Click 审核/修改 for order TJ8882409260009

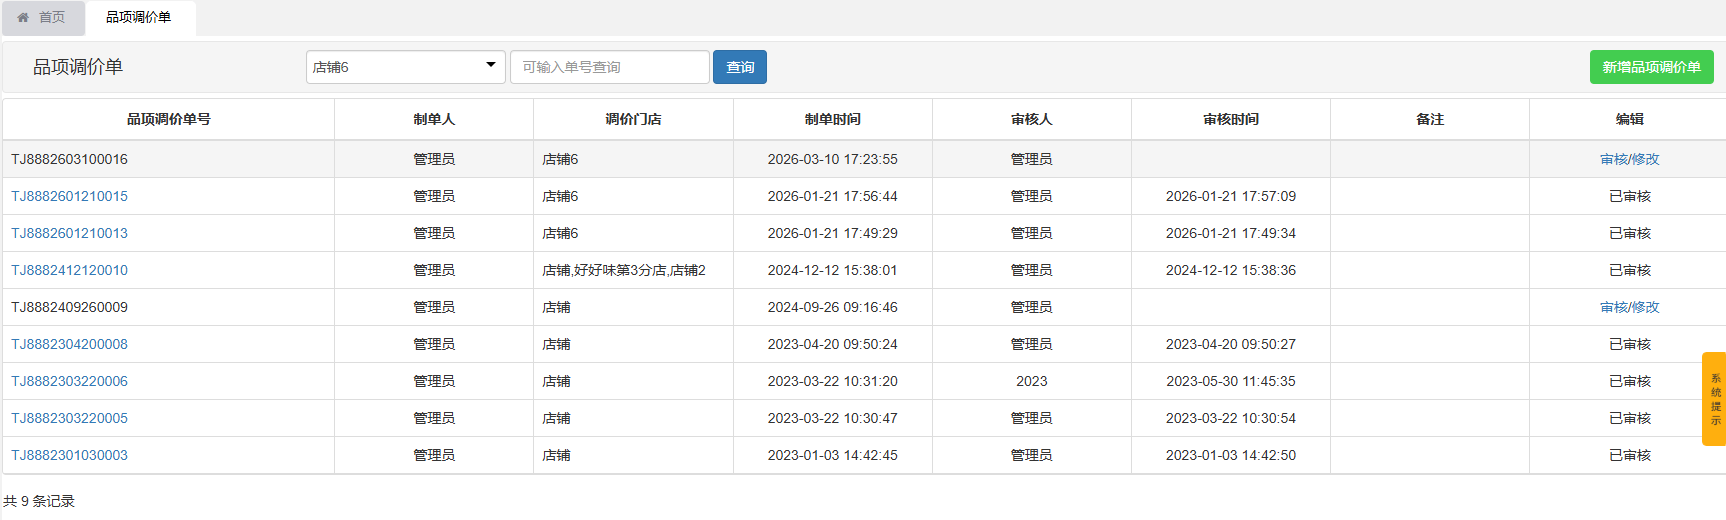pyautogui.click(x=1629, y=307)
